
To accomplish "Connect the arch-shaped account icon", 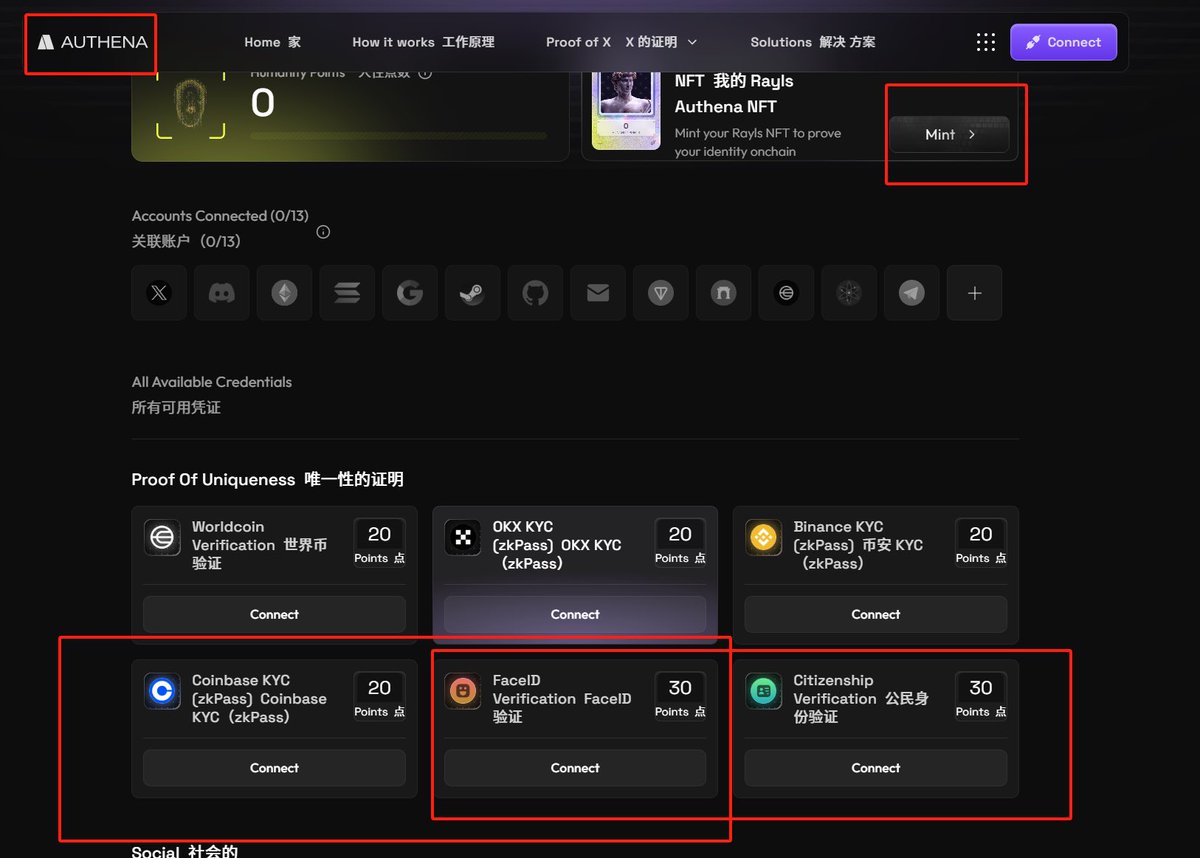I will point(723,293).
